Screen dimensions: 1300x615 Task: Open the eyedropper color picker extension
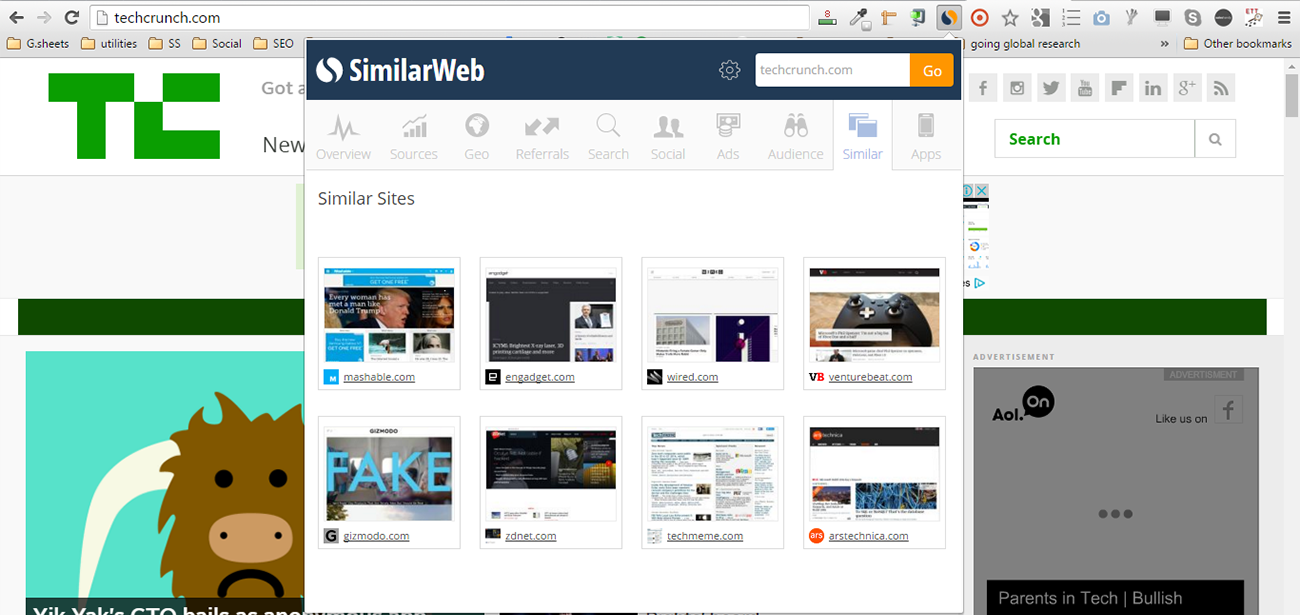857,17
